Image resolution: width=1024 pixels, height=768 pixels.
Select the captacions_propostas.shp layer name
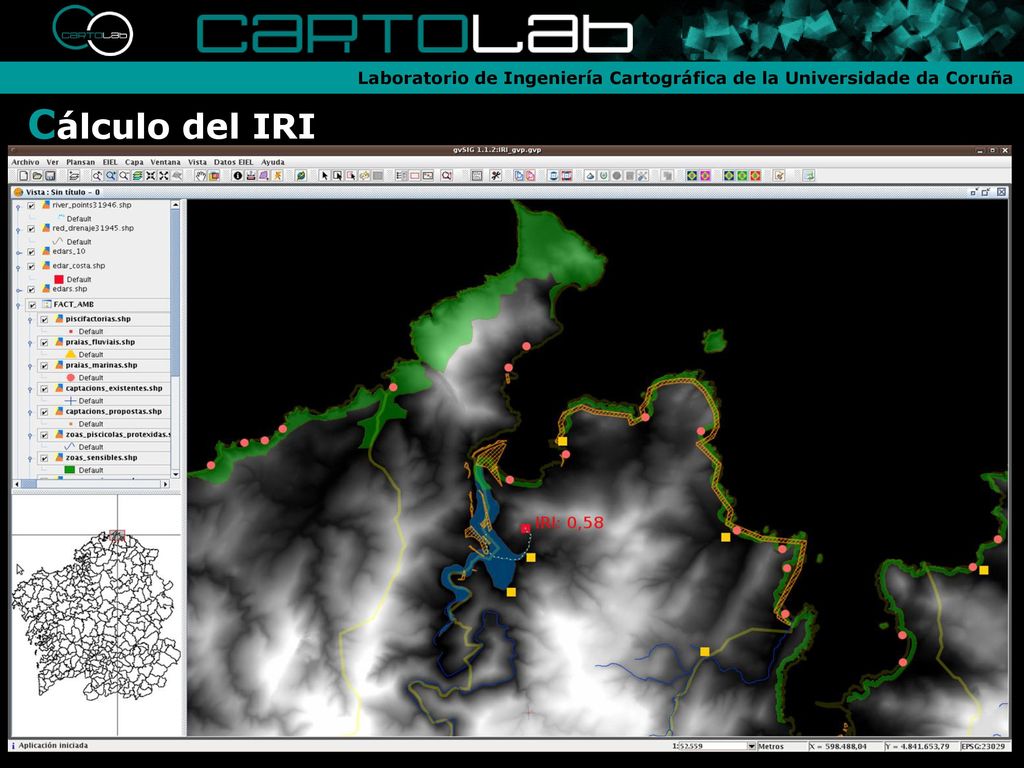coord(114,411)
